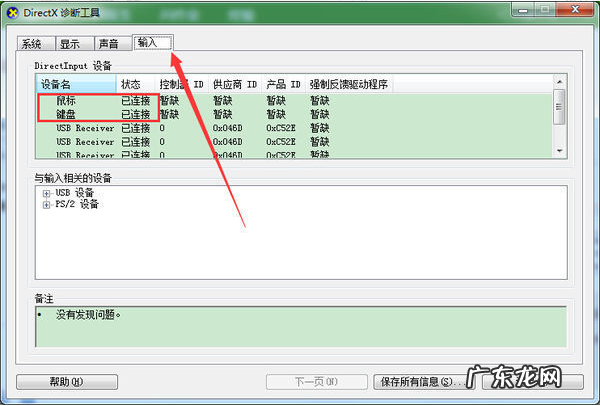Screen dimensions: 600x406
Task: Select the USB 设备 tree item label
Action: click(75, 192)
